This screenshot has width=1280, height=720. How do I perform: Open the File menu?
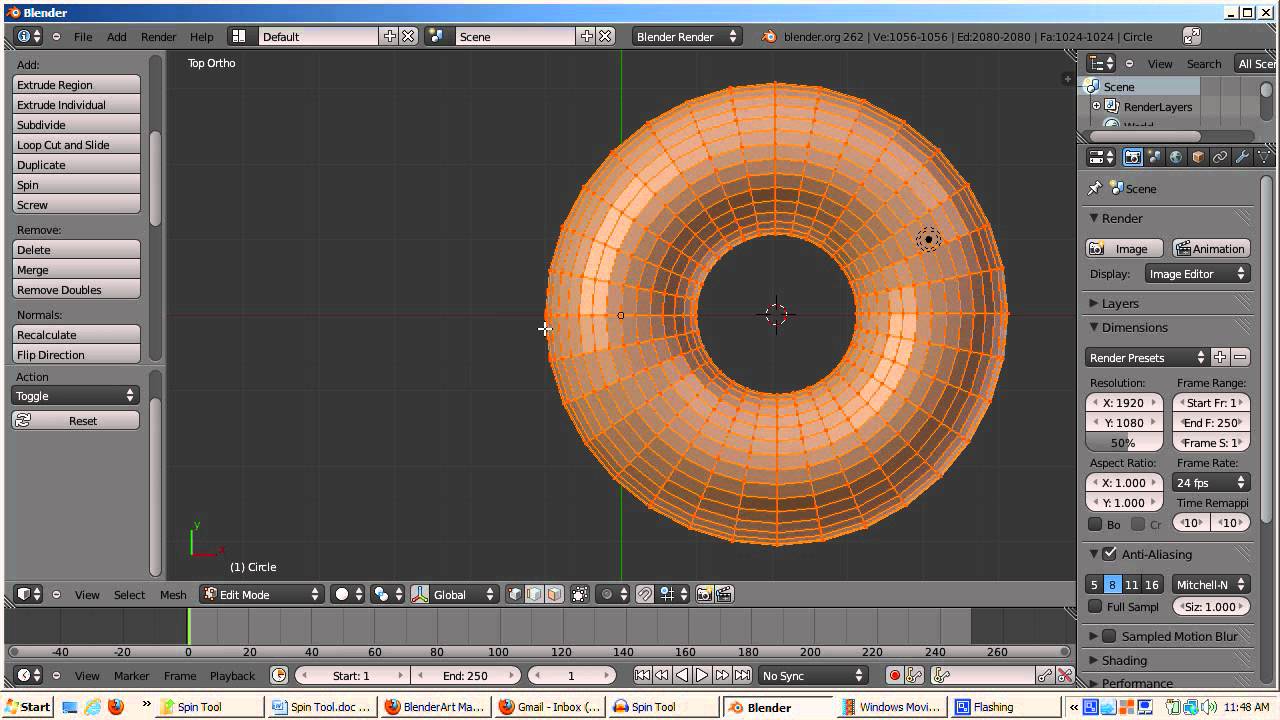[x=83, y=36]
